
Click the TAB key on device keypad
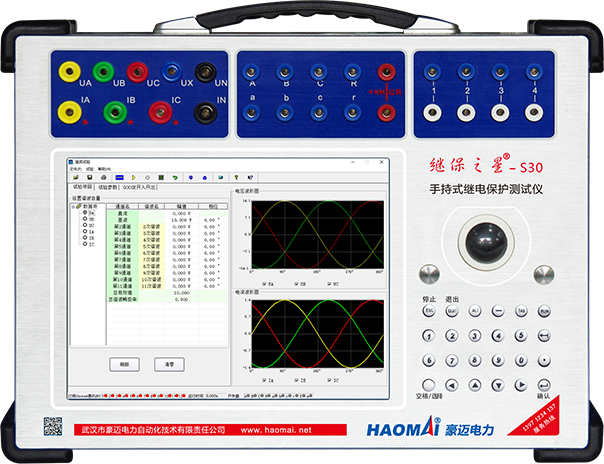tap(521, 311)
